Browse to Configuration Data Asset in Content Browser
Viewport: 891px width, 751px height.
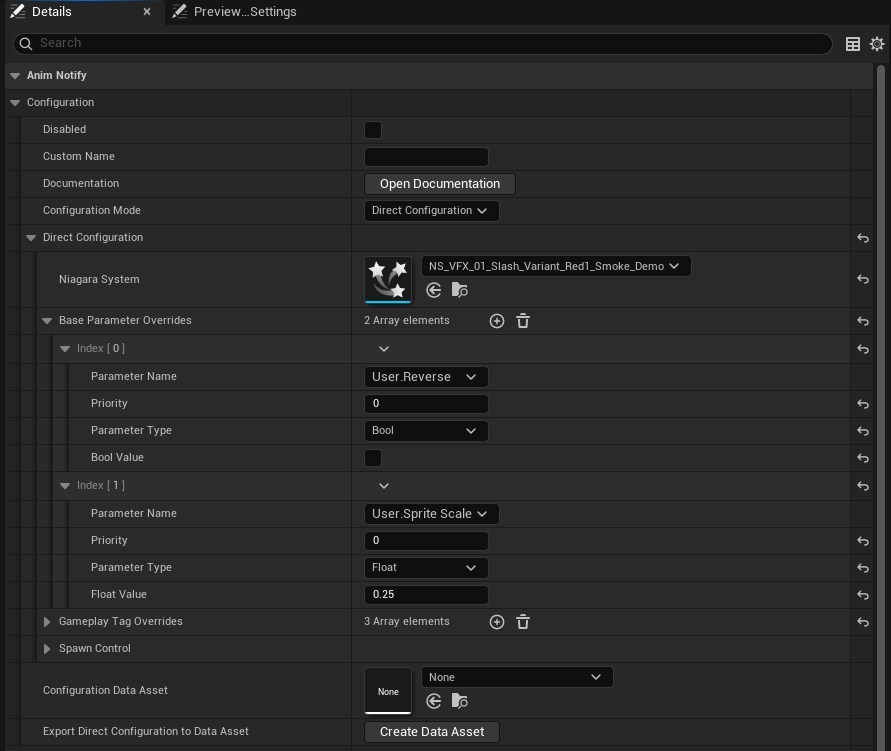pyautogui.click(x=459, y=701)
